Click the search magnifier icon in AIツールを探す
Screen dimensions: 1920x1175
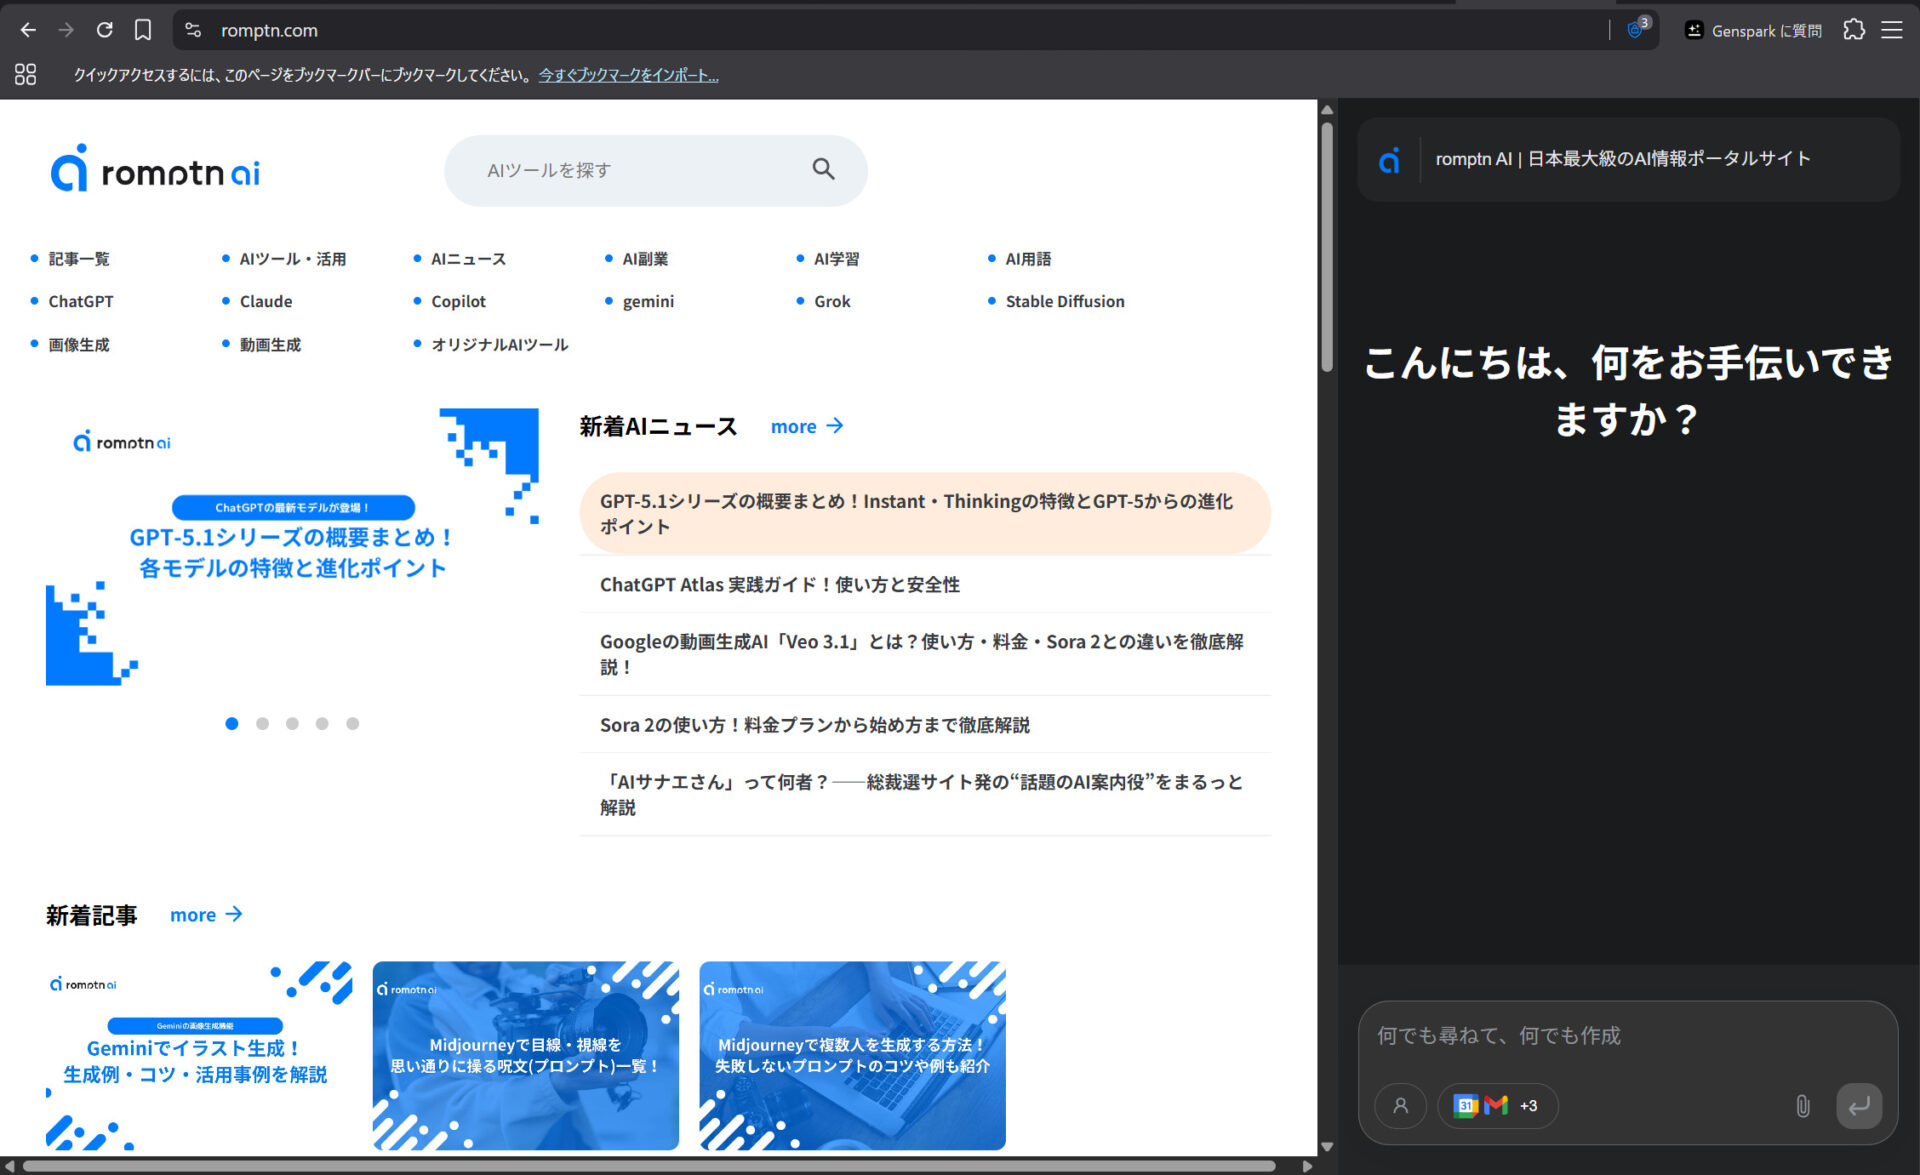pos(823,170)
